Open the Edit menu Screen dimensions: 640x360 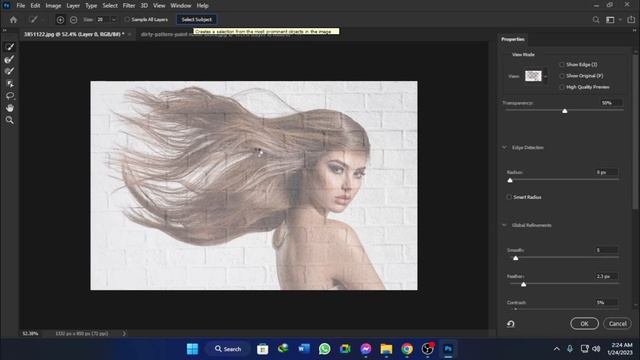35,6
